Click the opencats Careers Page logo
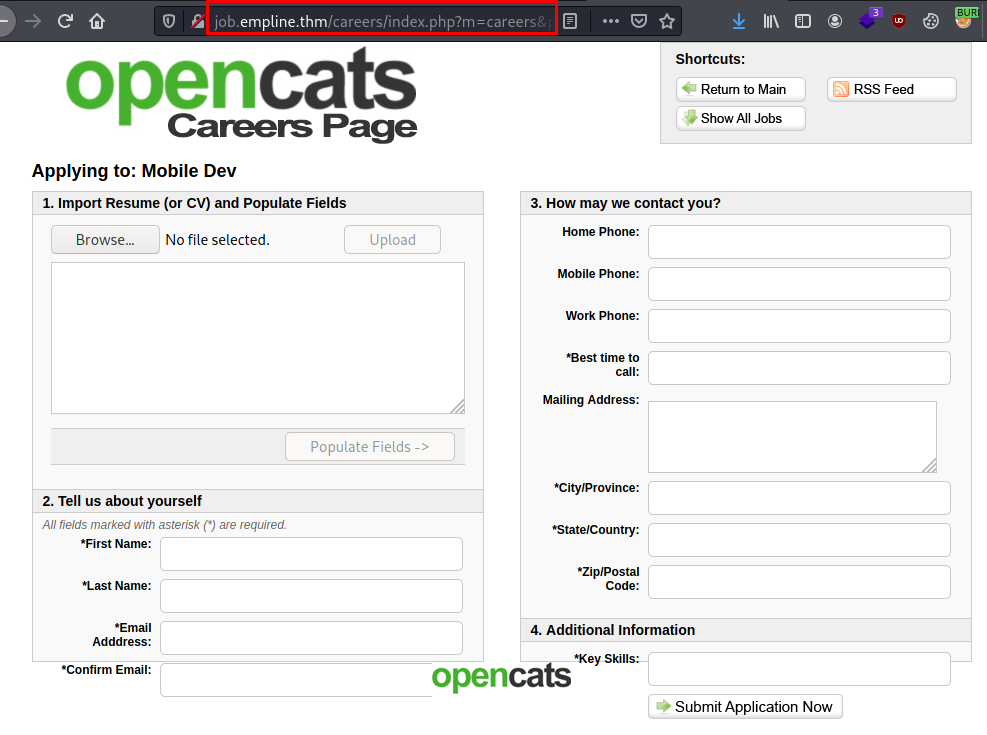987x735 pixels. click(x=242, y=94)
